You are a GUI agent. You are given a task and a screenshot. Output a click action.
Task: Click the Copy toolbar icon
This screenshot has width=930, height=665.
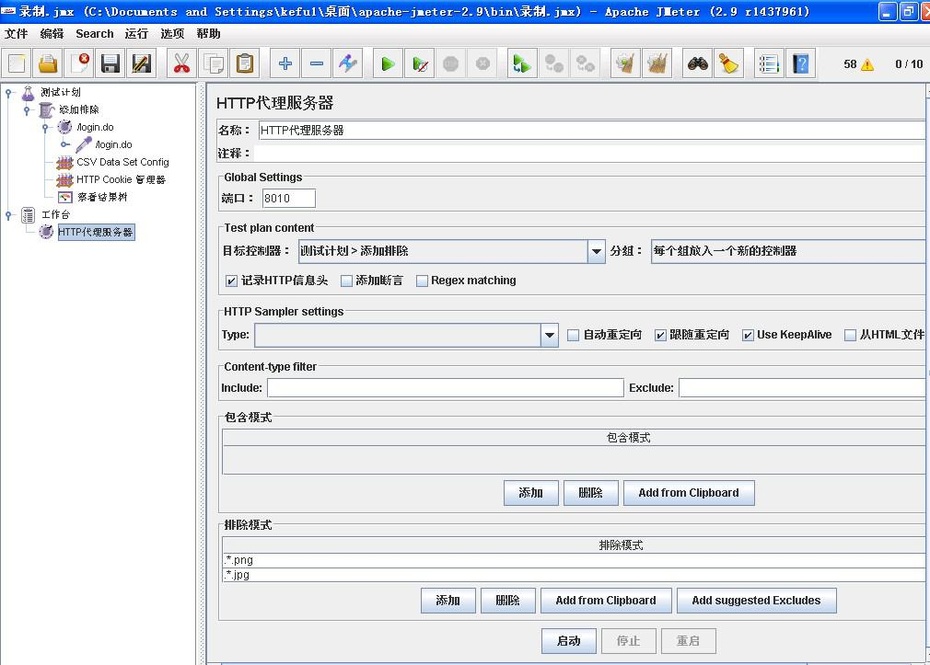tap(213, 63)
